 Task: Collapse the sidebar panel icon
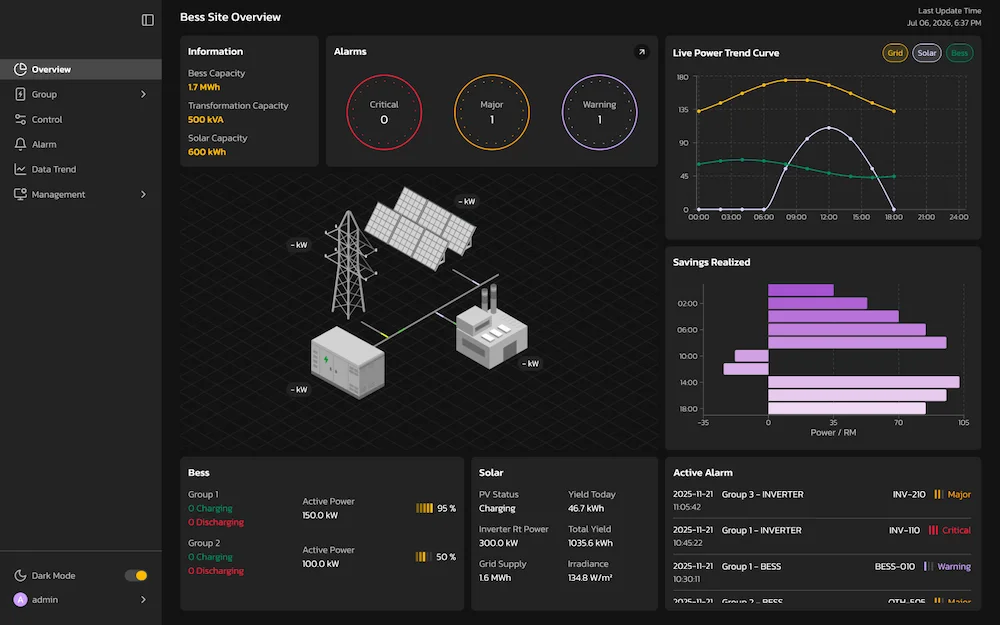[147, 20]
